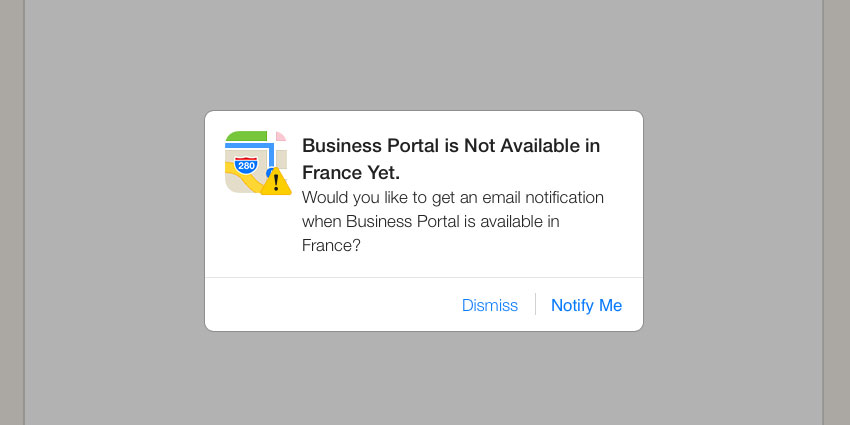Dismiss the Business Portal alert
This screenshot has width=850, height=425.
[x=490, y=305]
